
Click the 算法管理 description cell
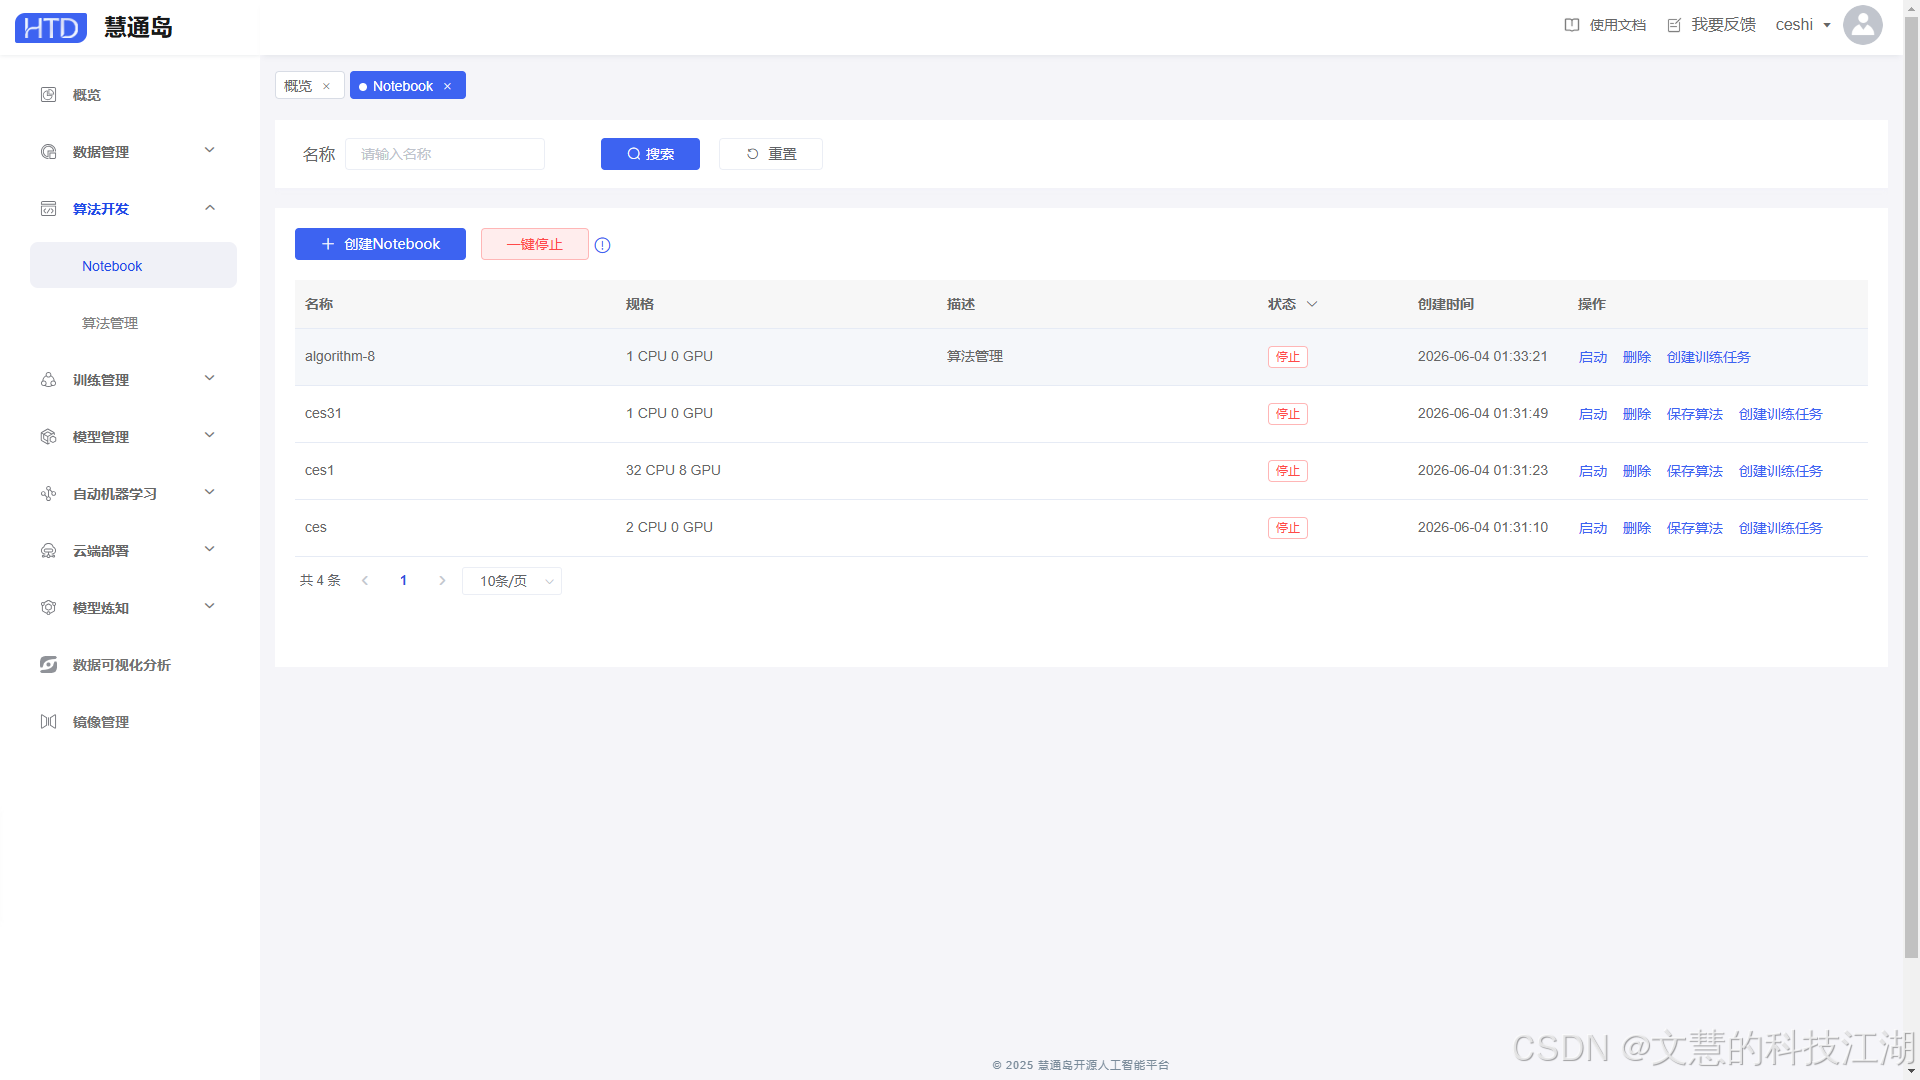[x=975, y=357]
